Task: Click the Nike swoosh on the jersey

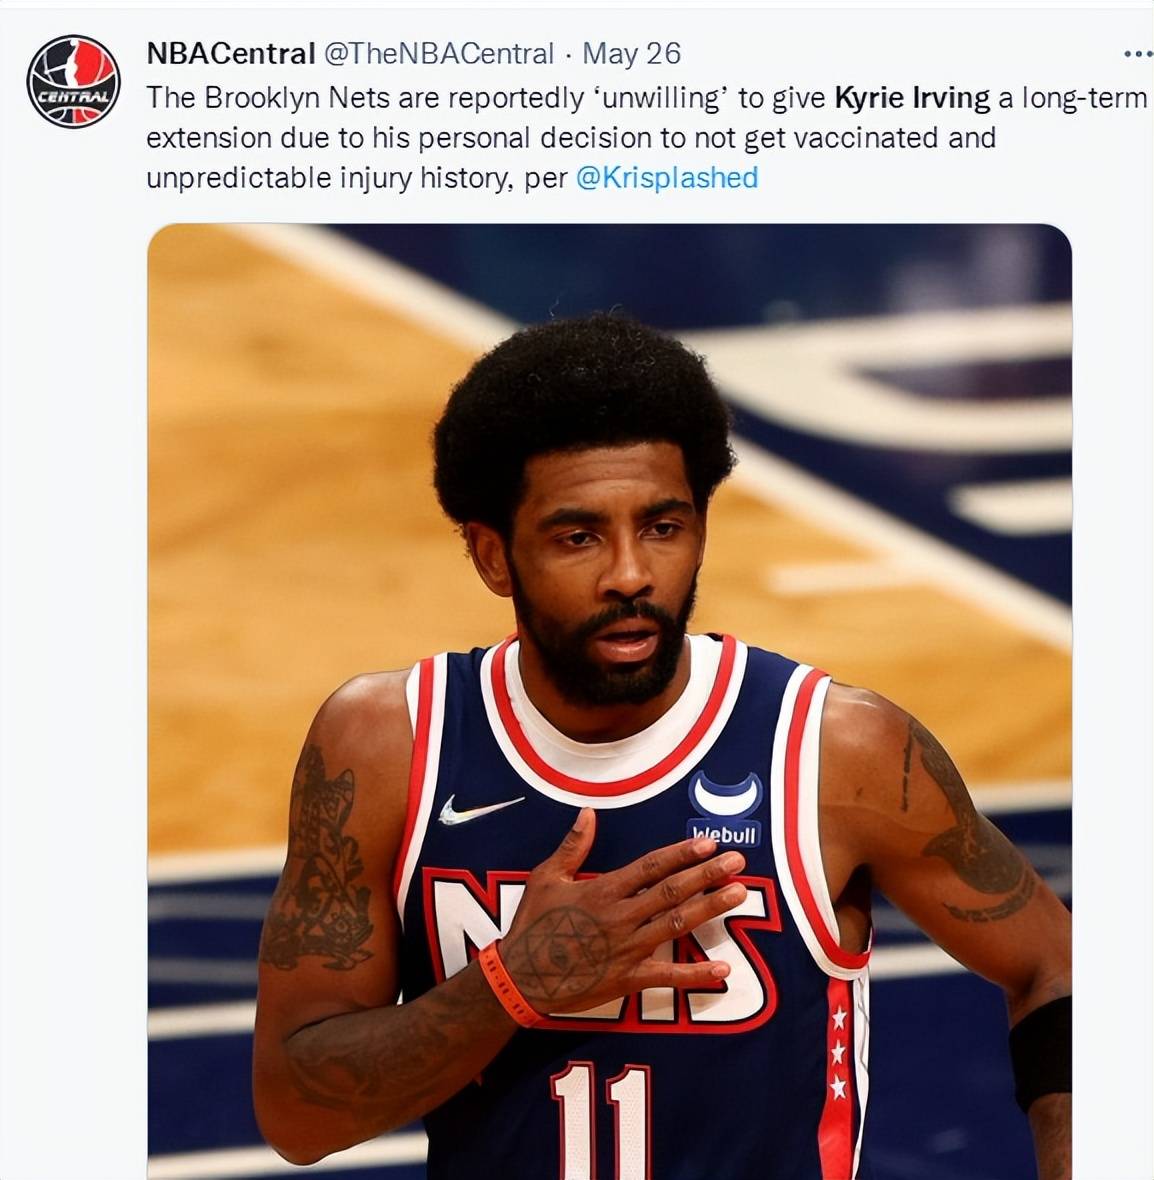Action: [x=480, y=810]
